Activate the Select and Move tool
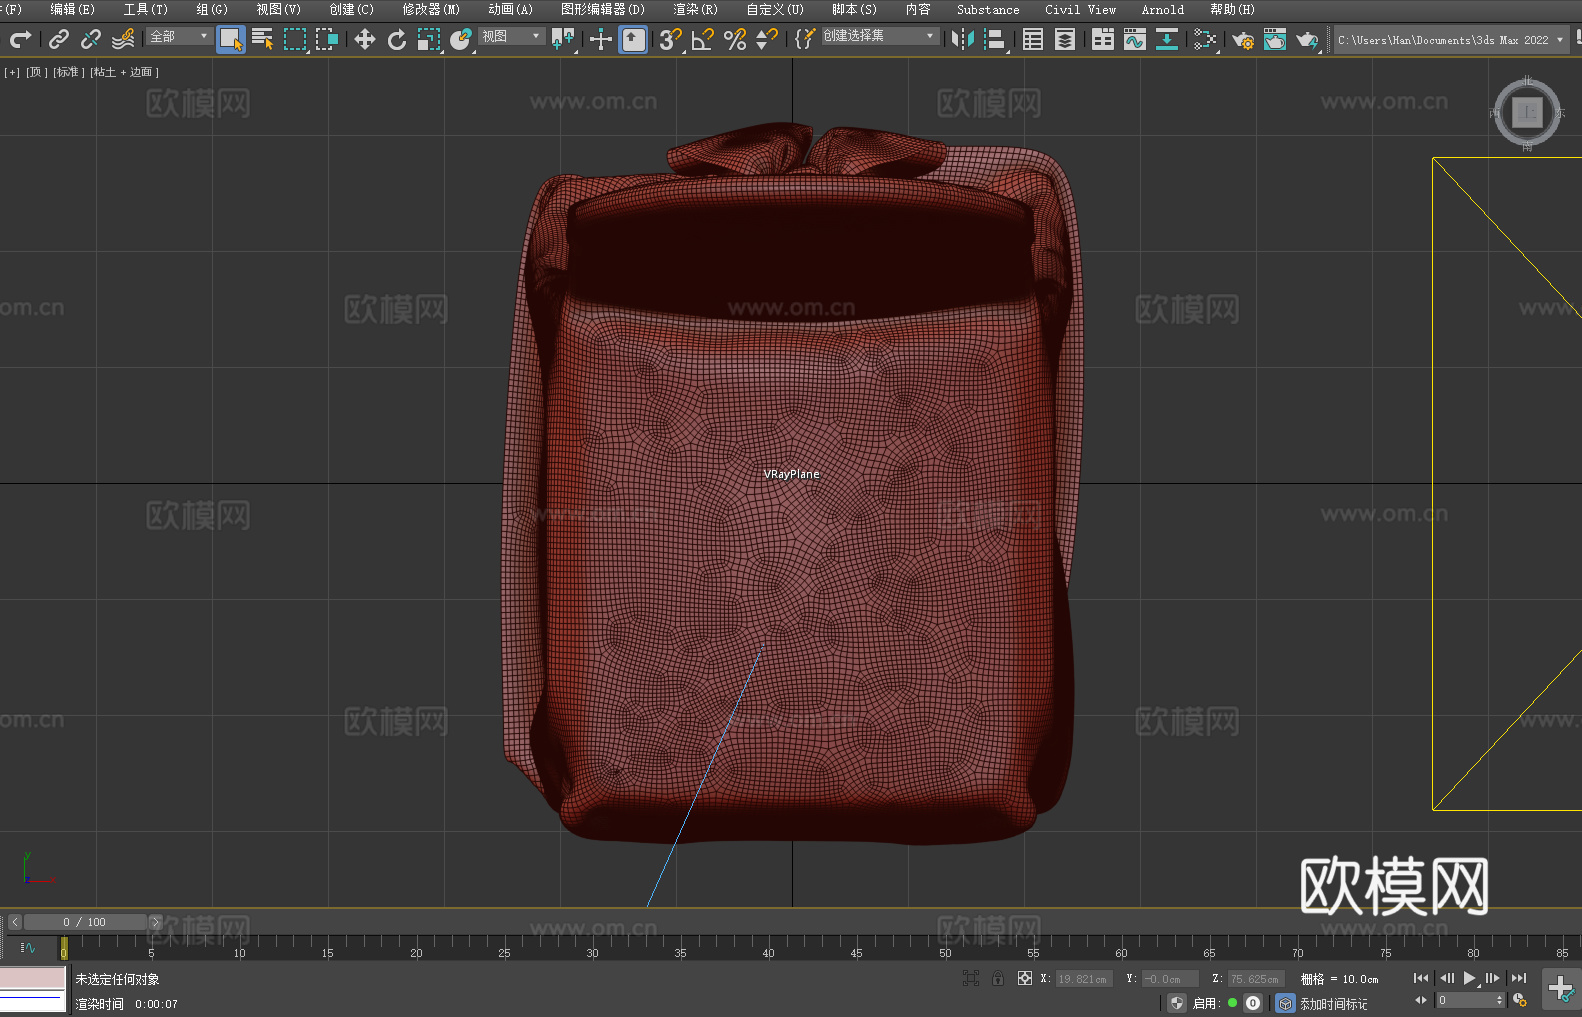Image resolution: width=1582 pixels, height=1017 pixels. click(x=364, y=39)
